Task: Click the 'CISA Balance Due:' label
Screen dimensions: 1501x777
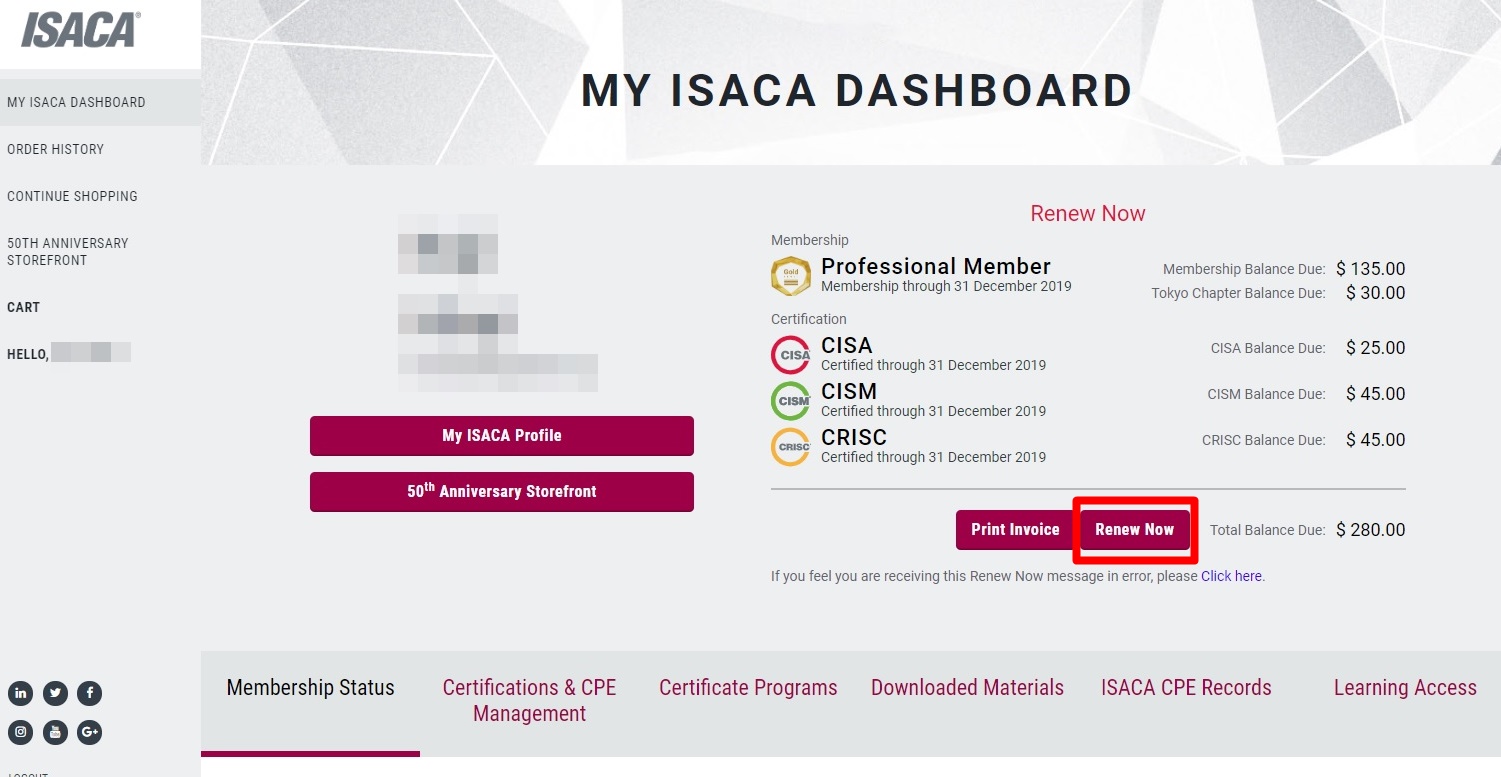Action: click(1268, 348)
